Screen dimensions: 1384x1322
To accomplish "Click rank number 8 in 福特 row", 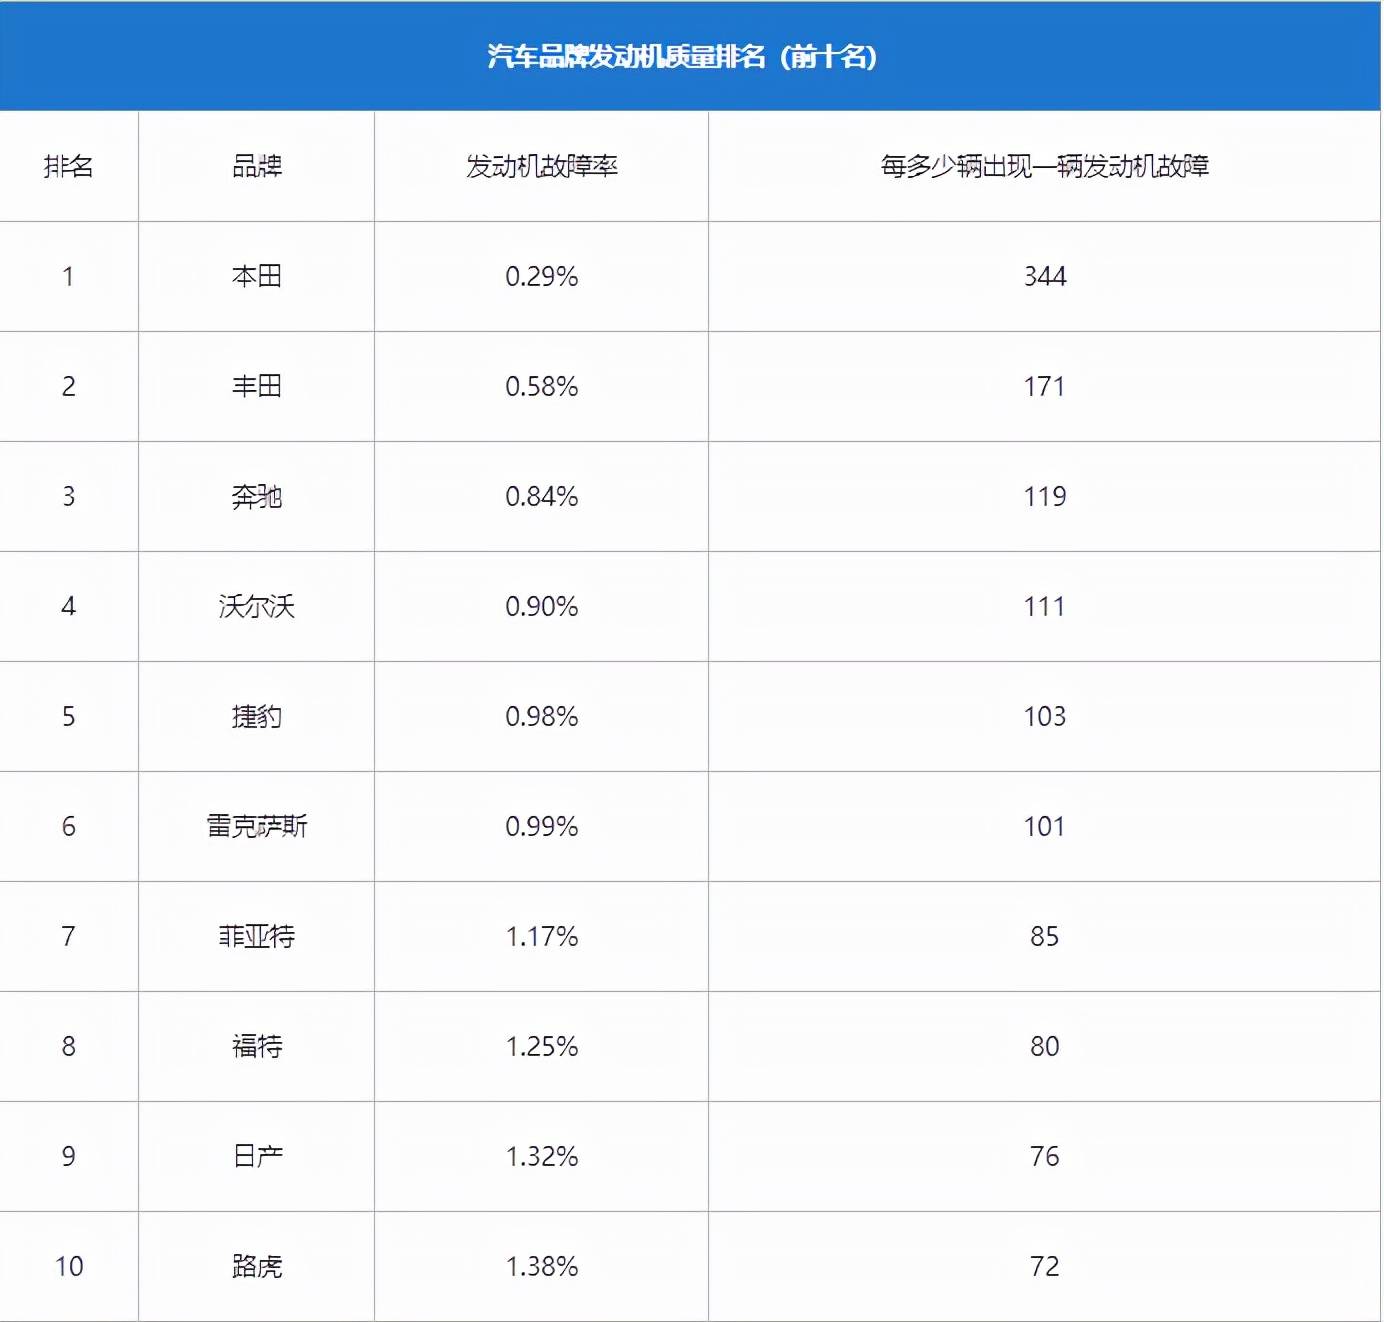I will coord(68,1046).
